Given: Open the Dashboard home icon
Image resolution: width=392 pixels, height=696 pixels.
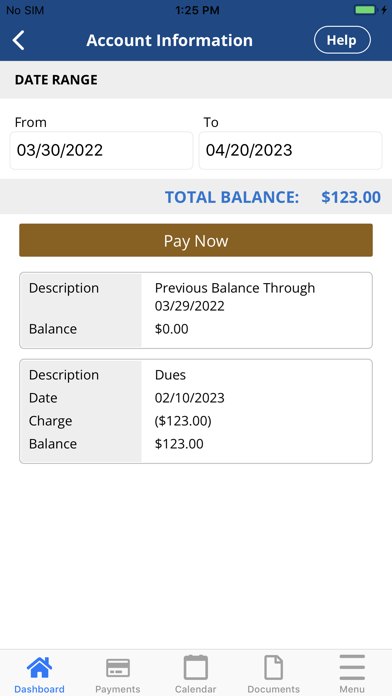Looking at the screenshot, I should (x=39, y=668).
